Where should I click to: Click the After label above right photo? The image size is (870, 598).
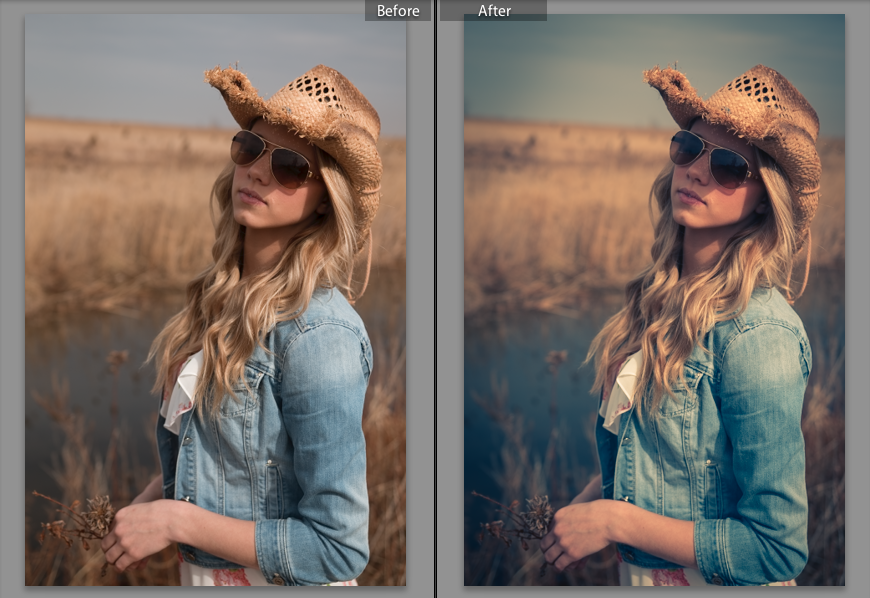coord(494,11)
